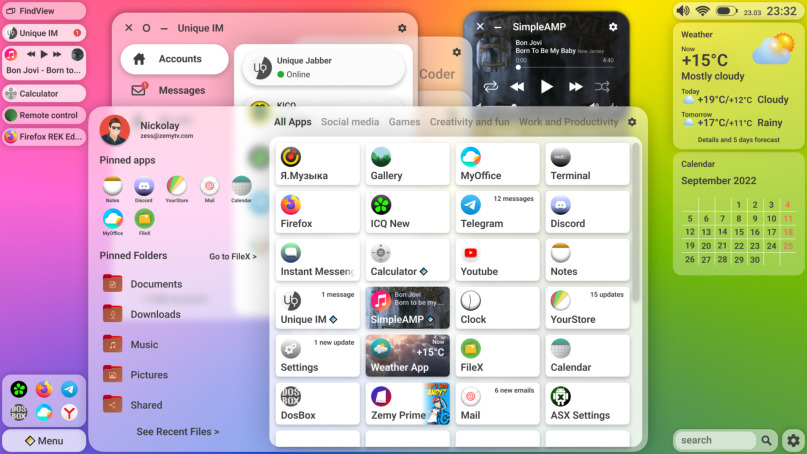This screenshot has width=807, height=454.
Task: Launch Gallery from app grid
Action: coord(408,165)
